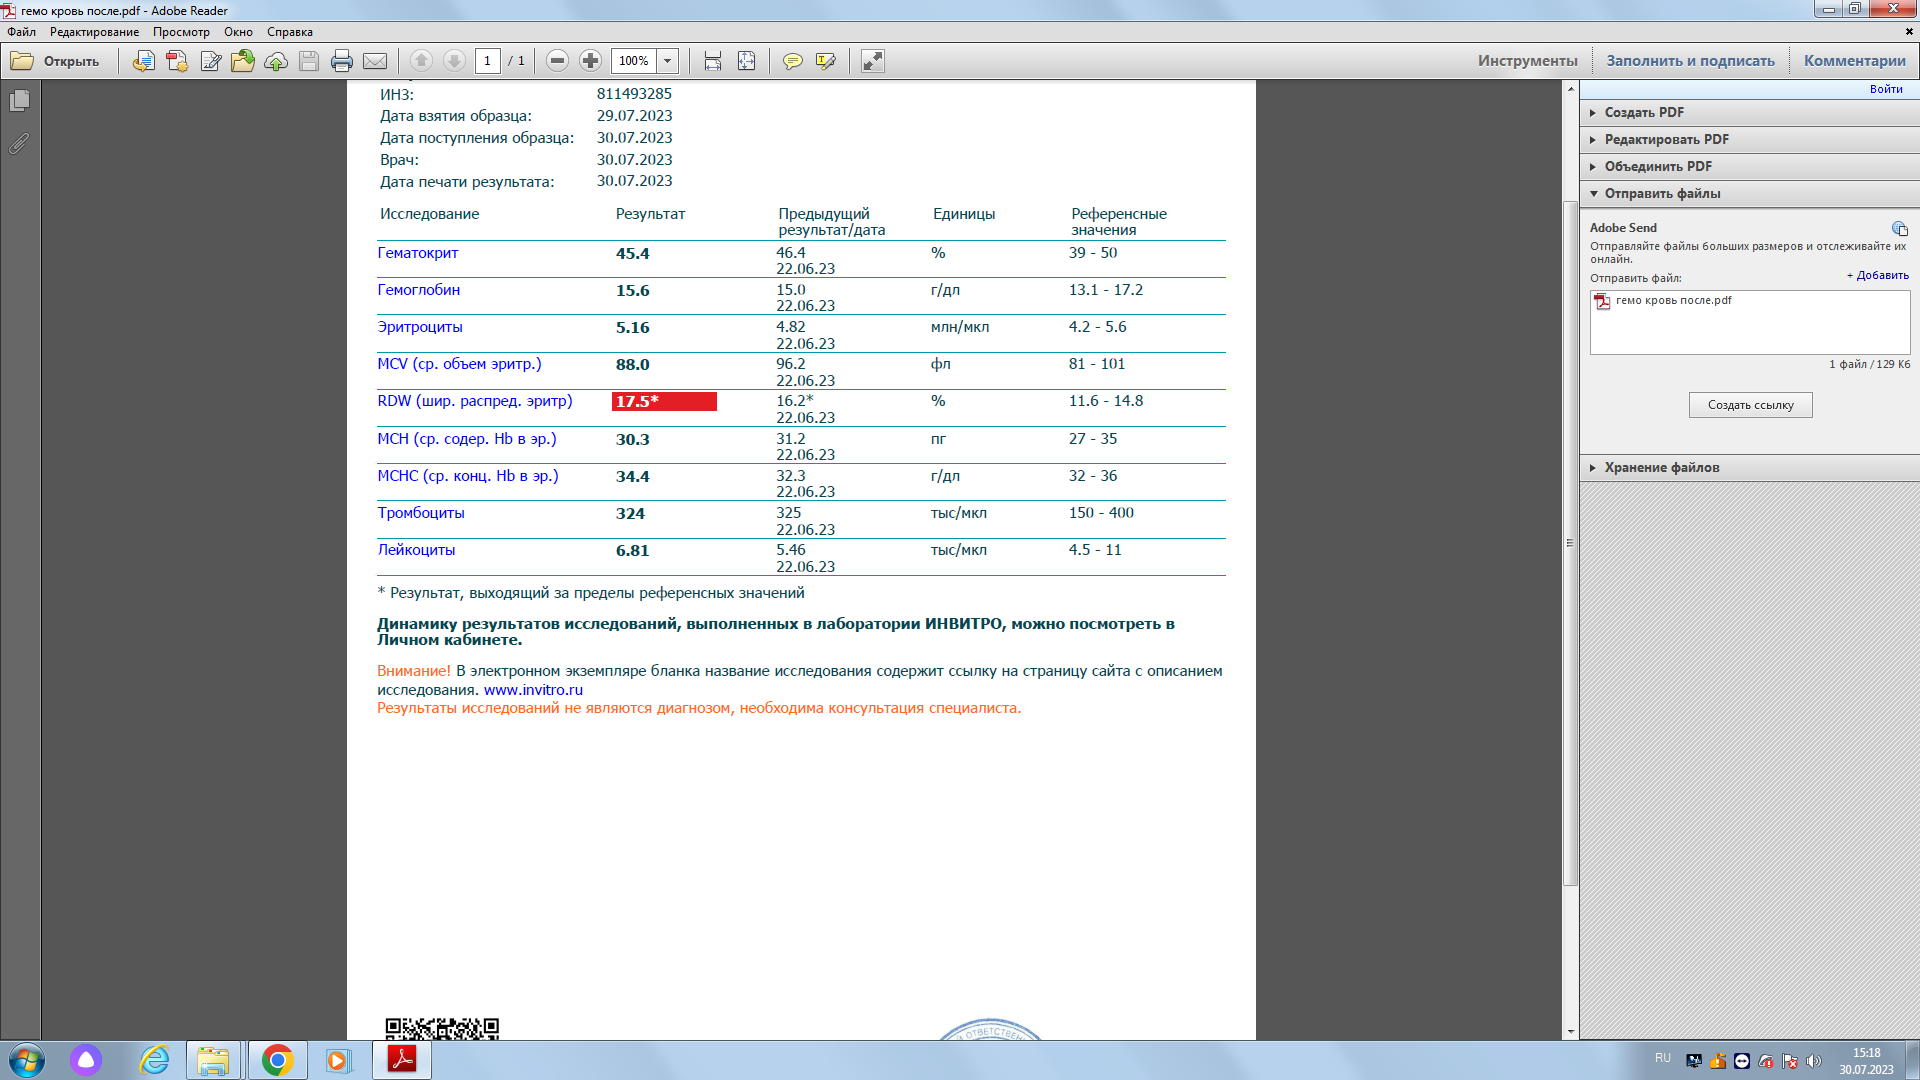Open the Окно menu
This screenshot has height=1080, width=1920.
tap(238, 32)
